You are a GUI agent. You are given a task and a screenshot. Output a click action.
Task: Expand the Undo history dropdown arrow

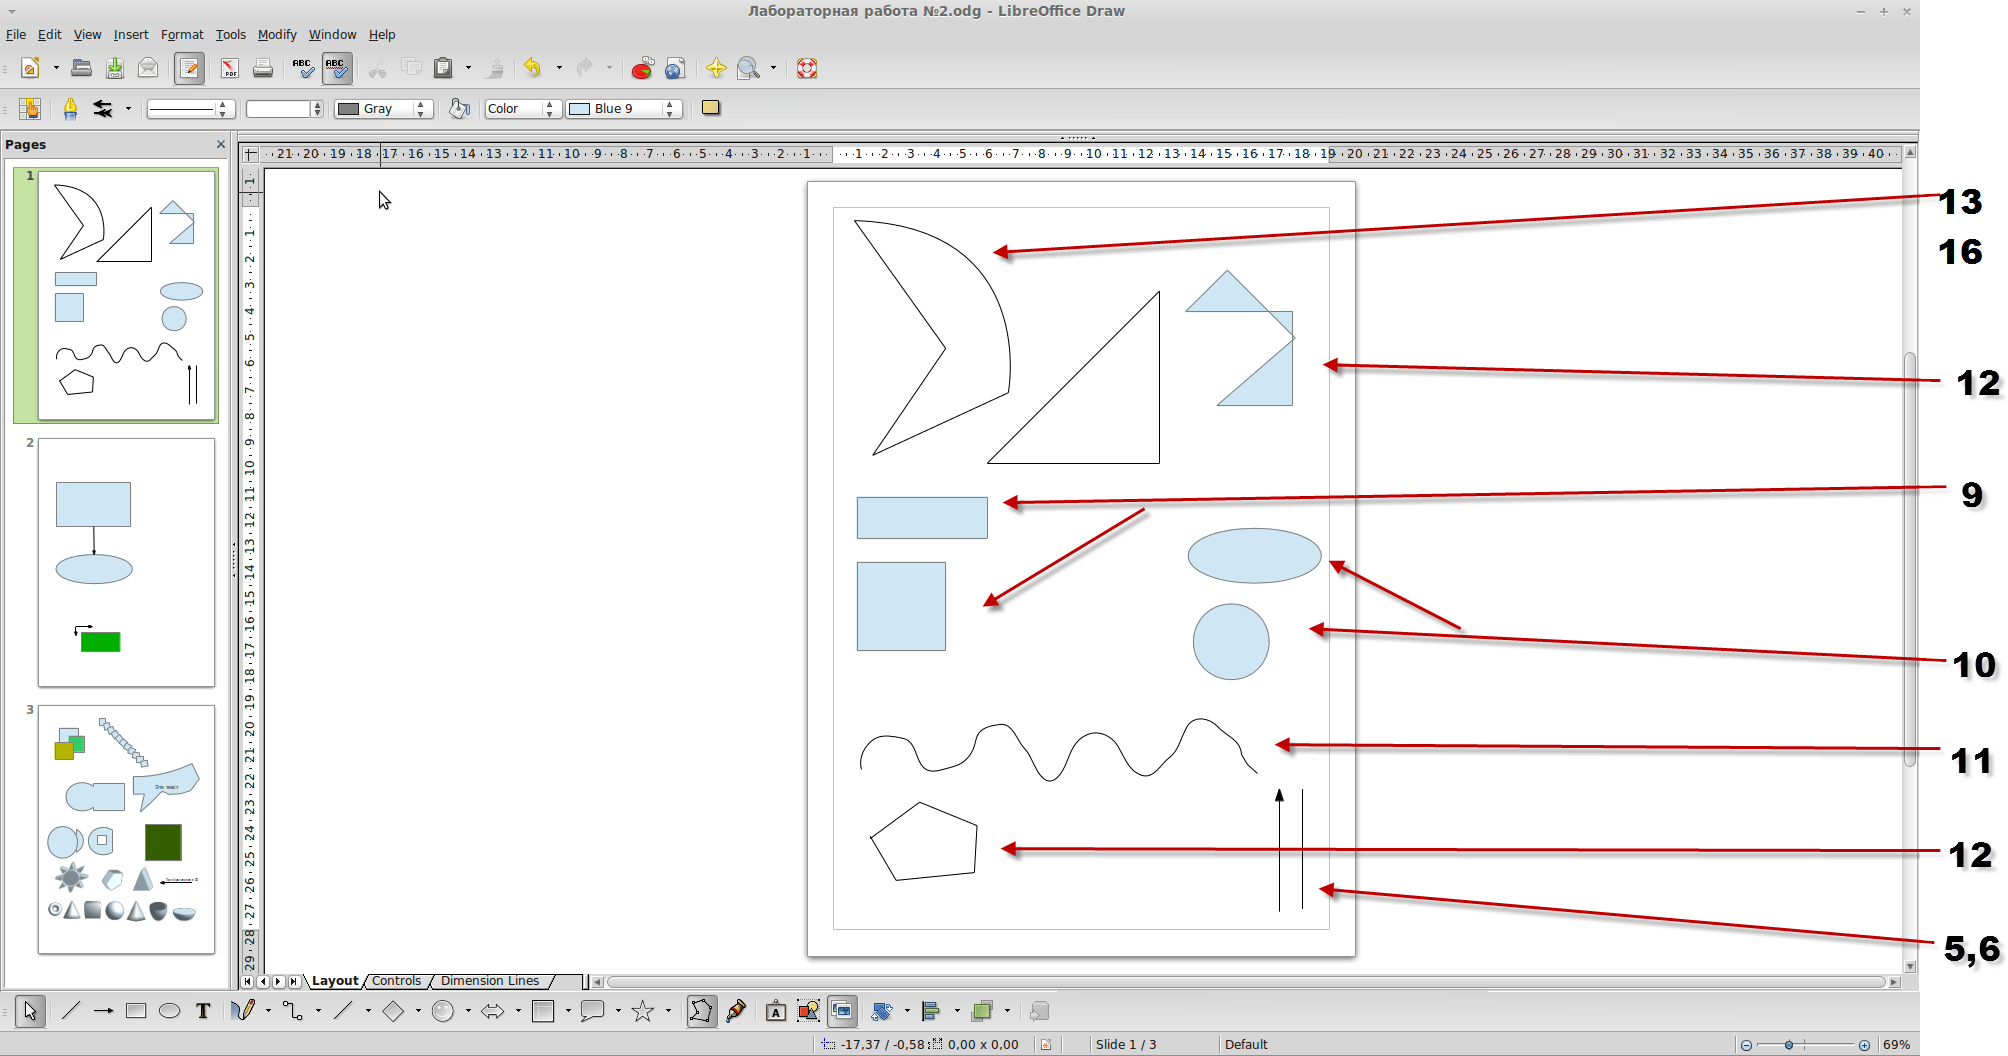click(559, 68)
